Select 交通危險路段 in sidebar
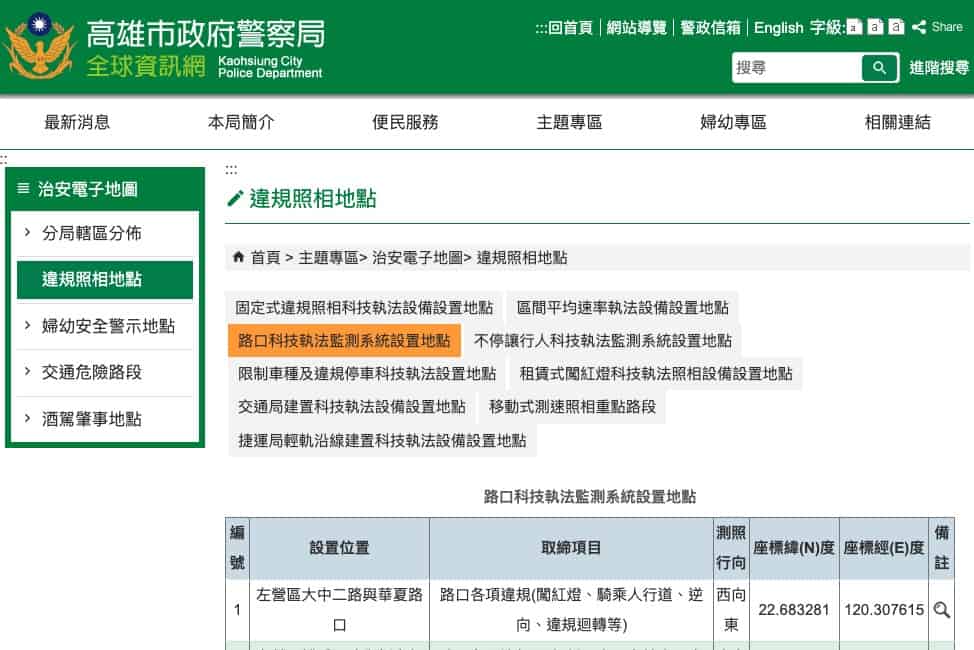Viewport: 974px width, 650px height. coord(92,372)
